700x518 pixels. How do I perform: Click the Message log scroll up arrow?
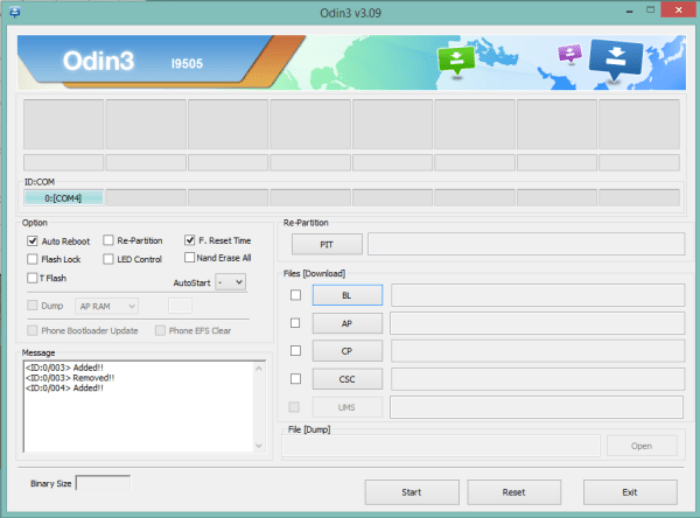pyautogui.click(x=258, y=368)
